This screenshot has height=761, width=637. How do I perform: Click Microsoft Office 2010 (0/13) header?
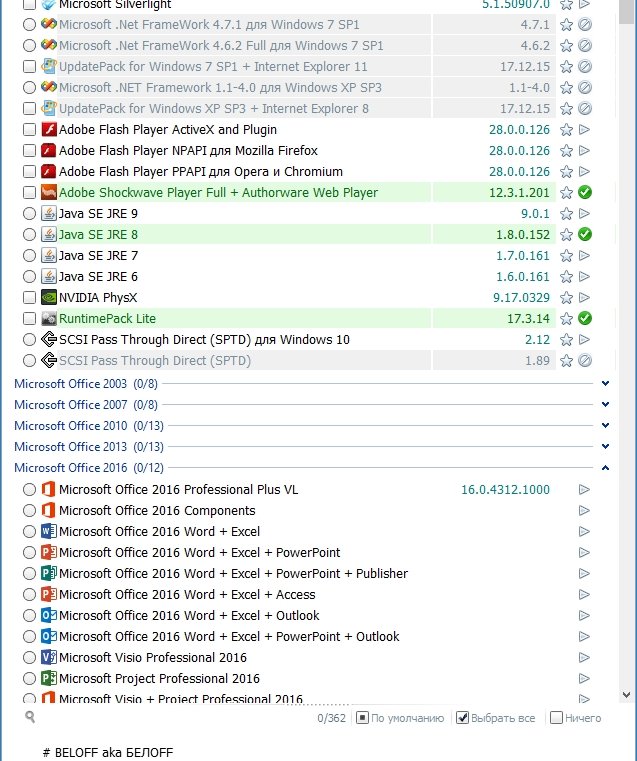coord(89,426)
